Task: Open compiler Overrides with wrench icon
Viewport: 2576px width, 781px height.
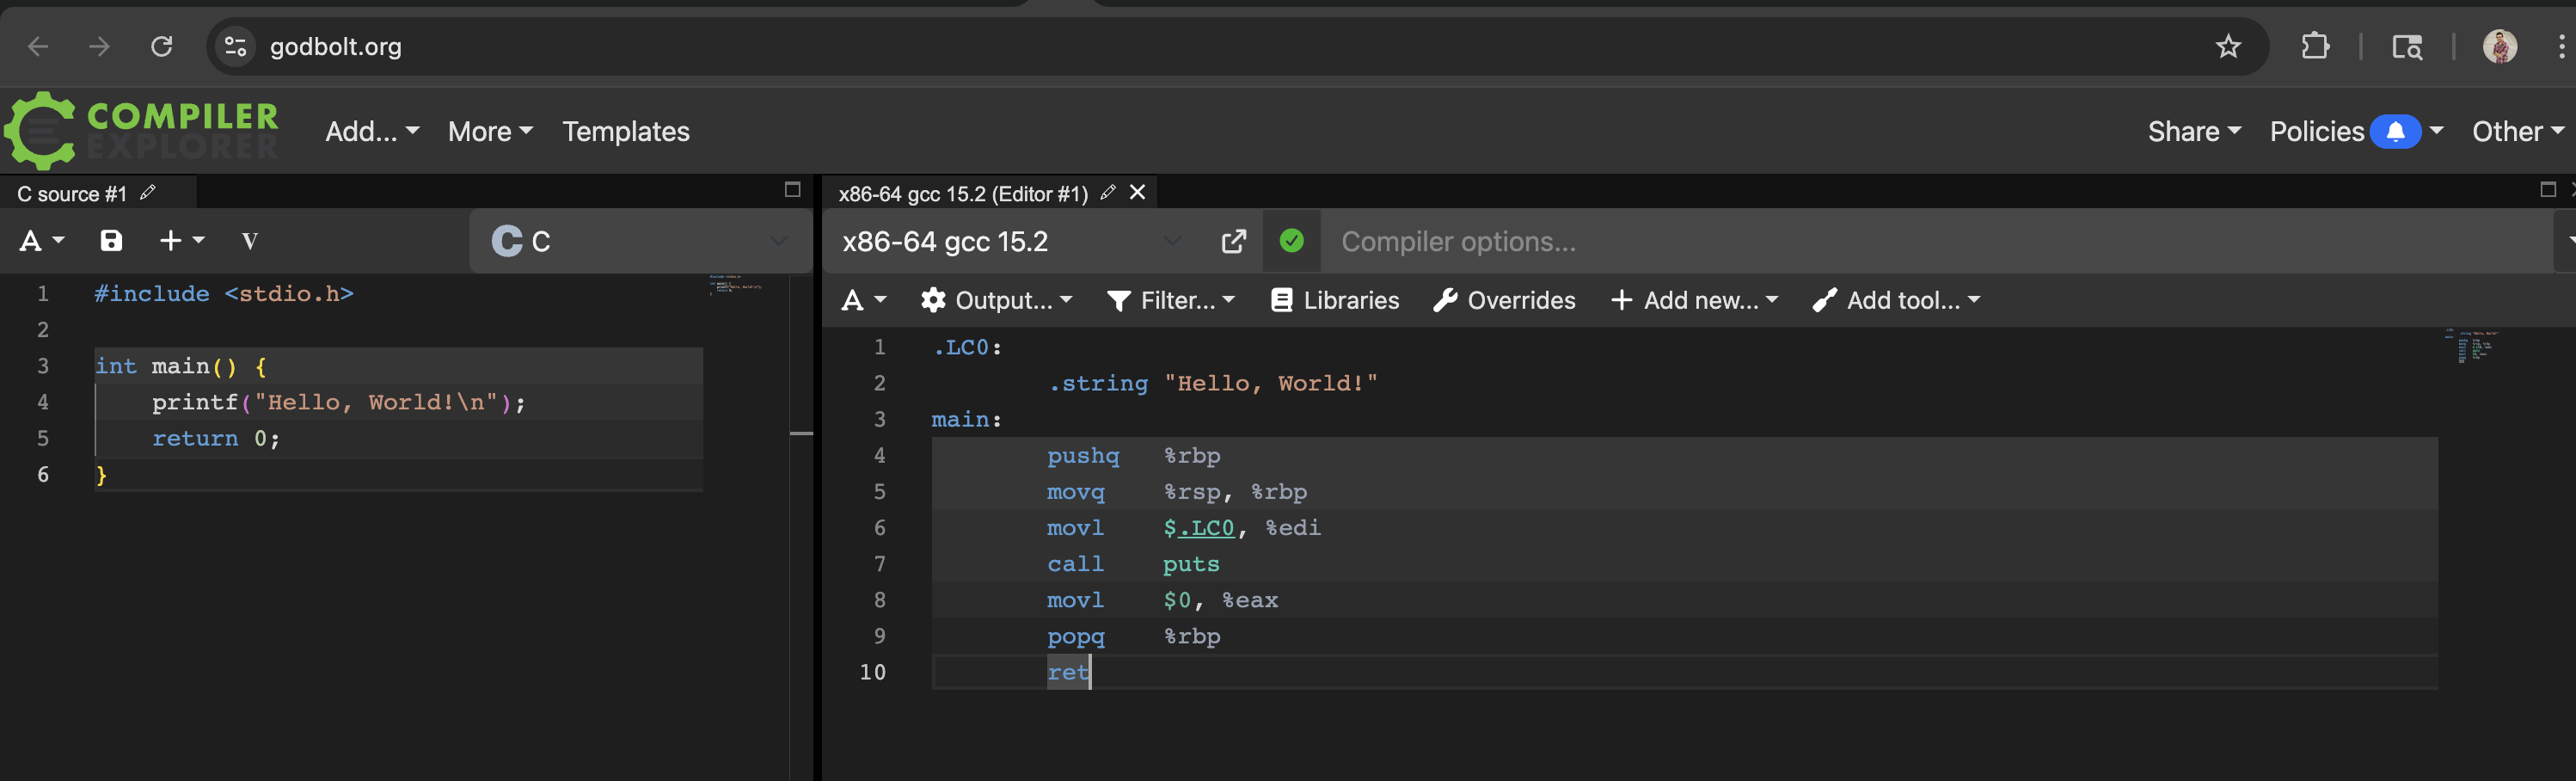Action: [1504, 300]
